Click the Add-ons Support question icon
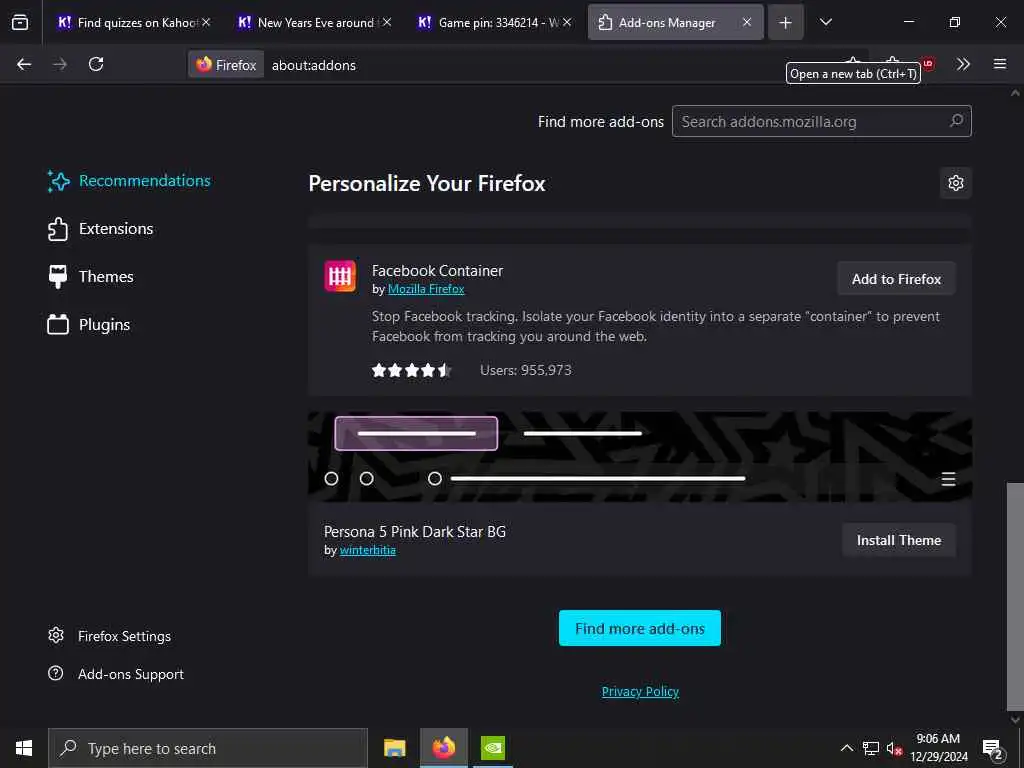The height and width of the screenshot is (768, 1024). point(56,673)
